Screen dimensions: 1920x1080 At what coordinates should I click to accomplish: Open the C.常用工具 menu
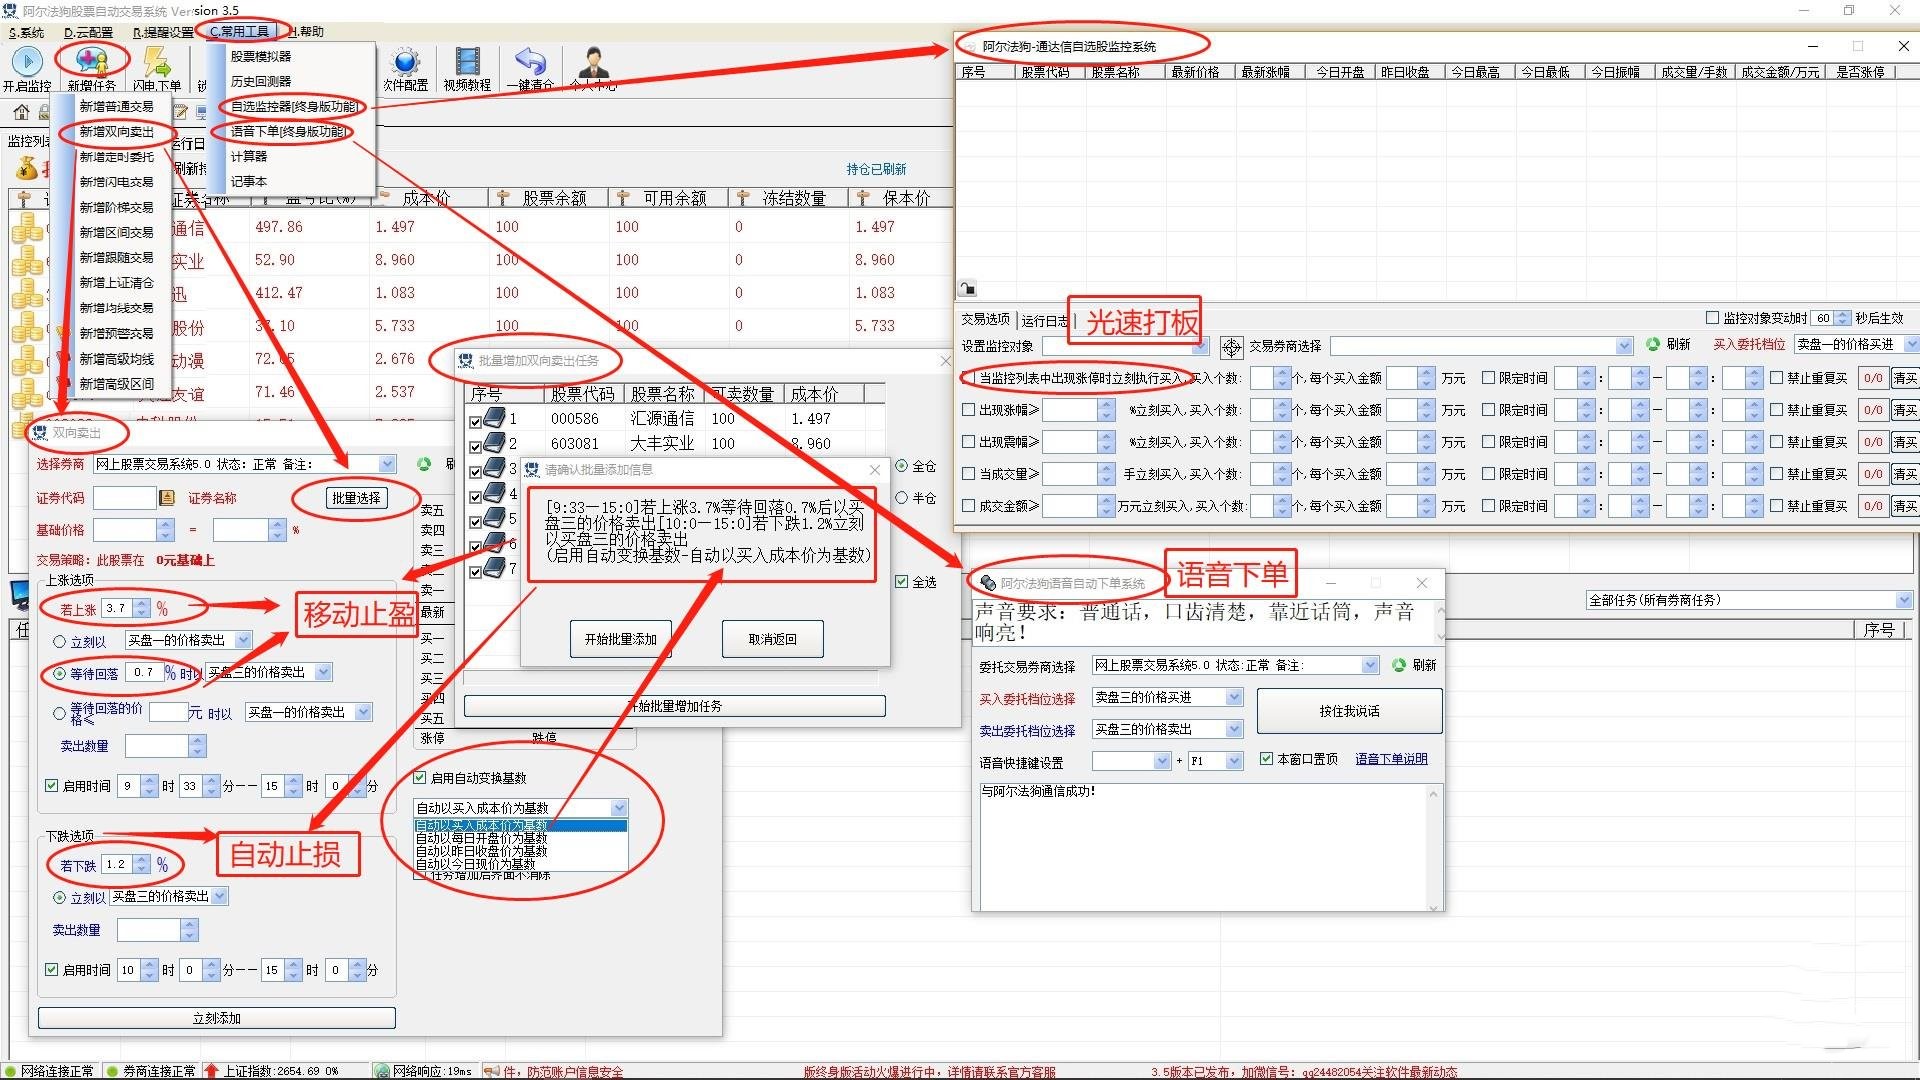[x=240, y=32]
